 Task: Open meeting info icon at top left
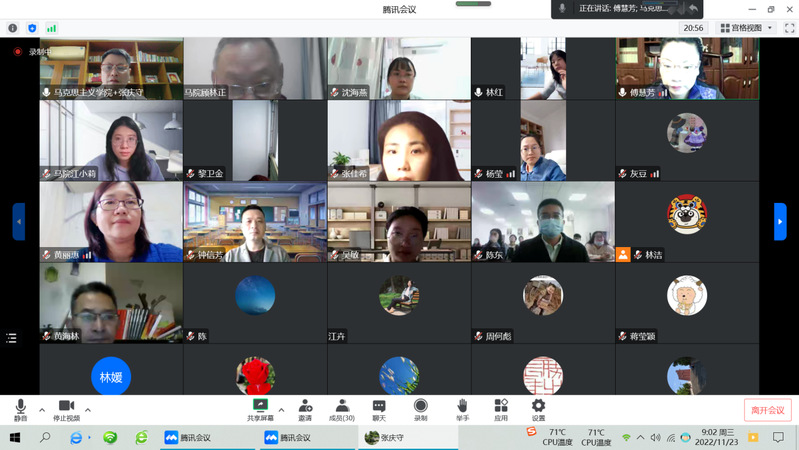click(x=13, y=28)
